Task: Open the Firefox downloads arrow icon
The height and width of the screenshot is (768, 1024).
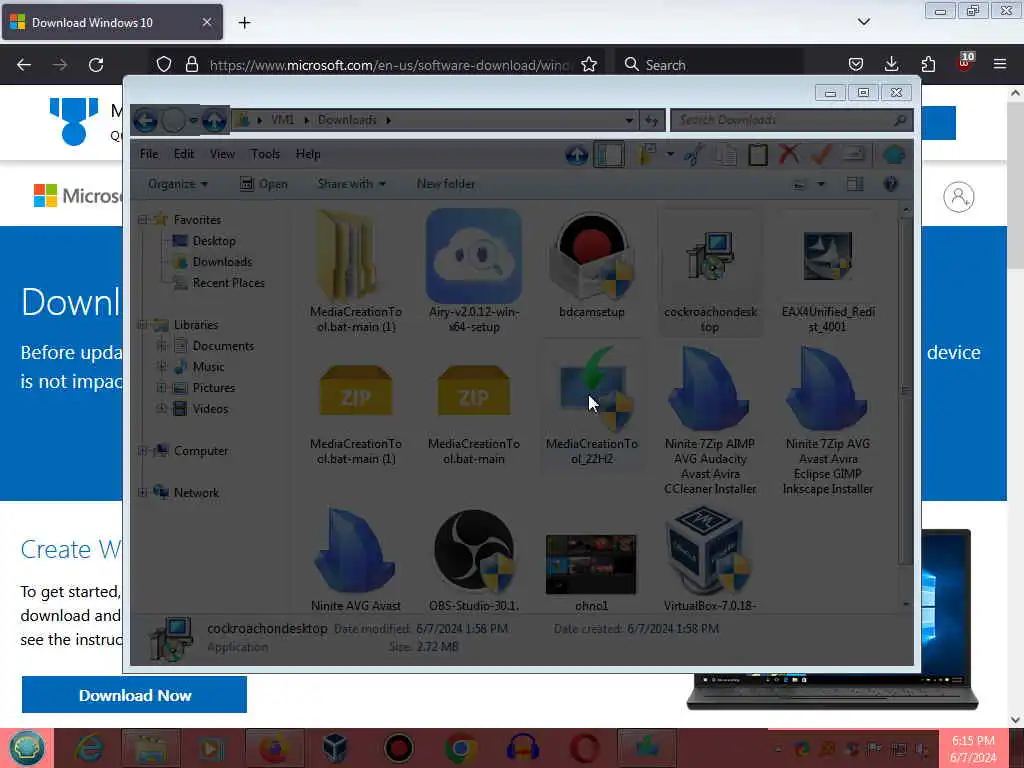Action: pyautogui.click(x=891, y=64)
